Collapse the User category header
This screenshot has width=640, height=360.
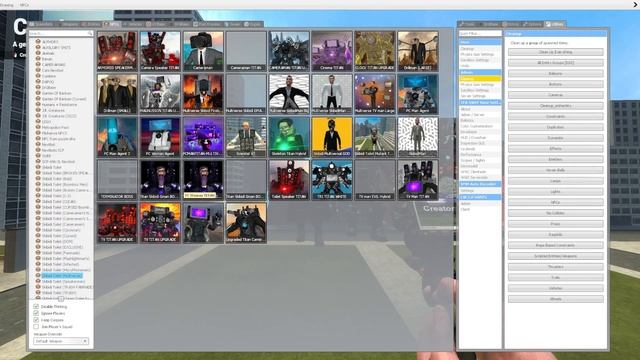click(480, 42)
